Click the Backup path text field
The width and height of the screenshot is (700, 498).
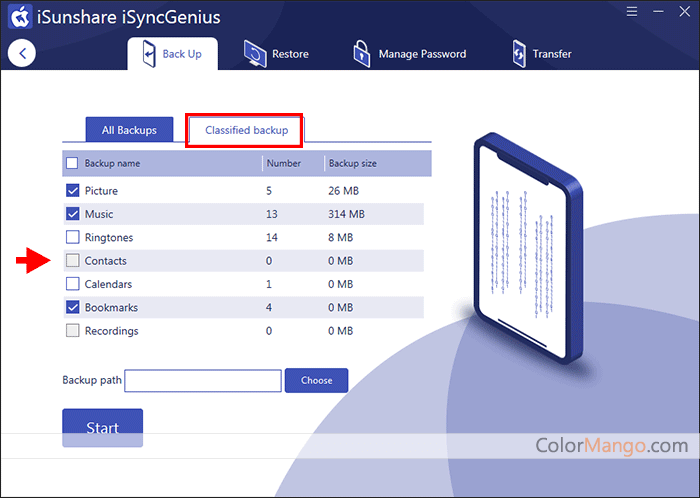[x=203, y=381]
